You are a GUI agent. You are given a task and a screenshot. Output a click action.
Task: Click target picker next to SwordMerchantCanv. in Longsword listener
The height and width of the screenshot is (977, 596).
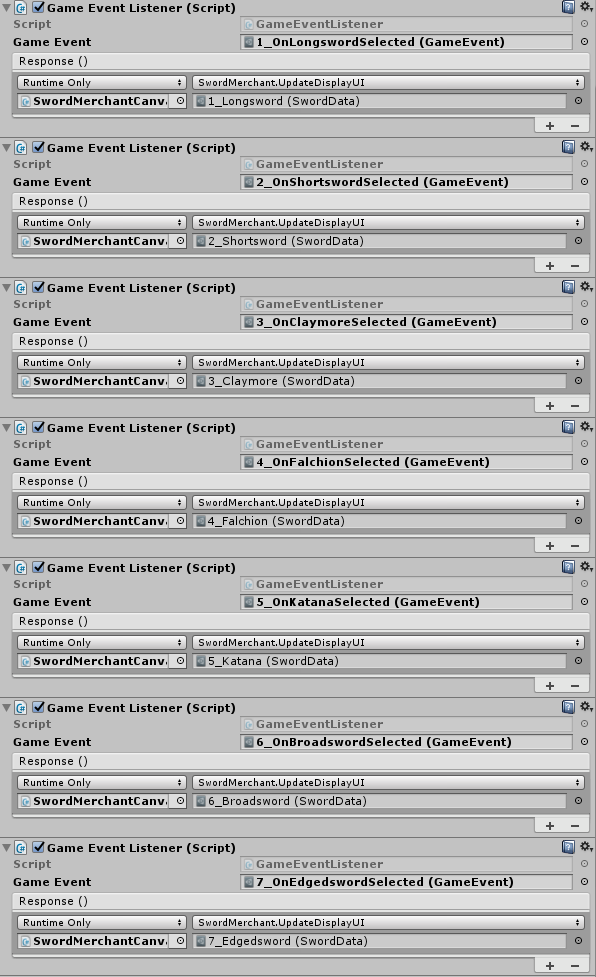point(180,101)
